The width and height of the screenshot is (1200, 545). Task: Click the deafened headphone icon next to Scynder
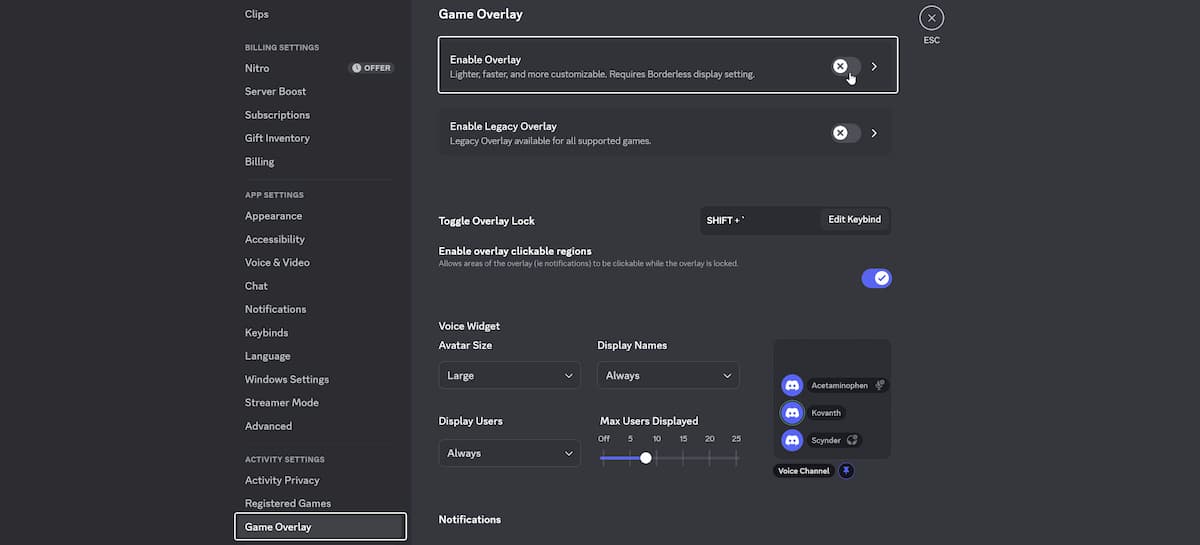tap(852, 440)
